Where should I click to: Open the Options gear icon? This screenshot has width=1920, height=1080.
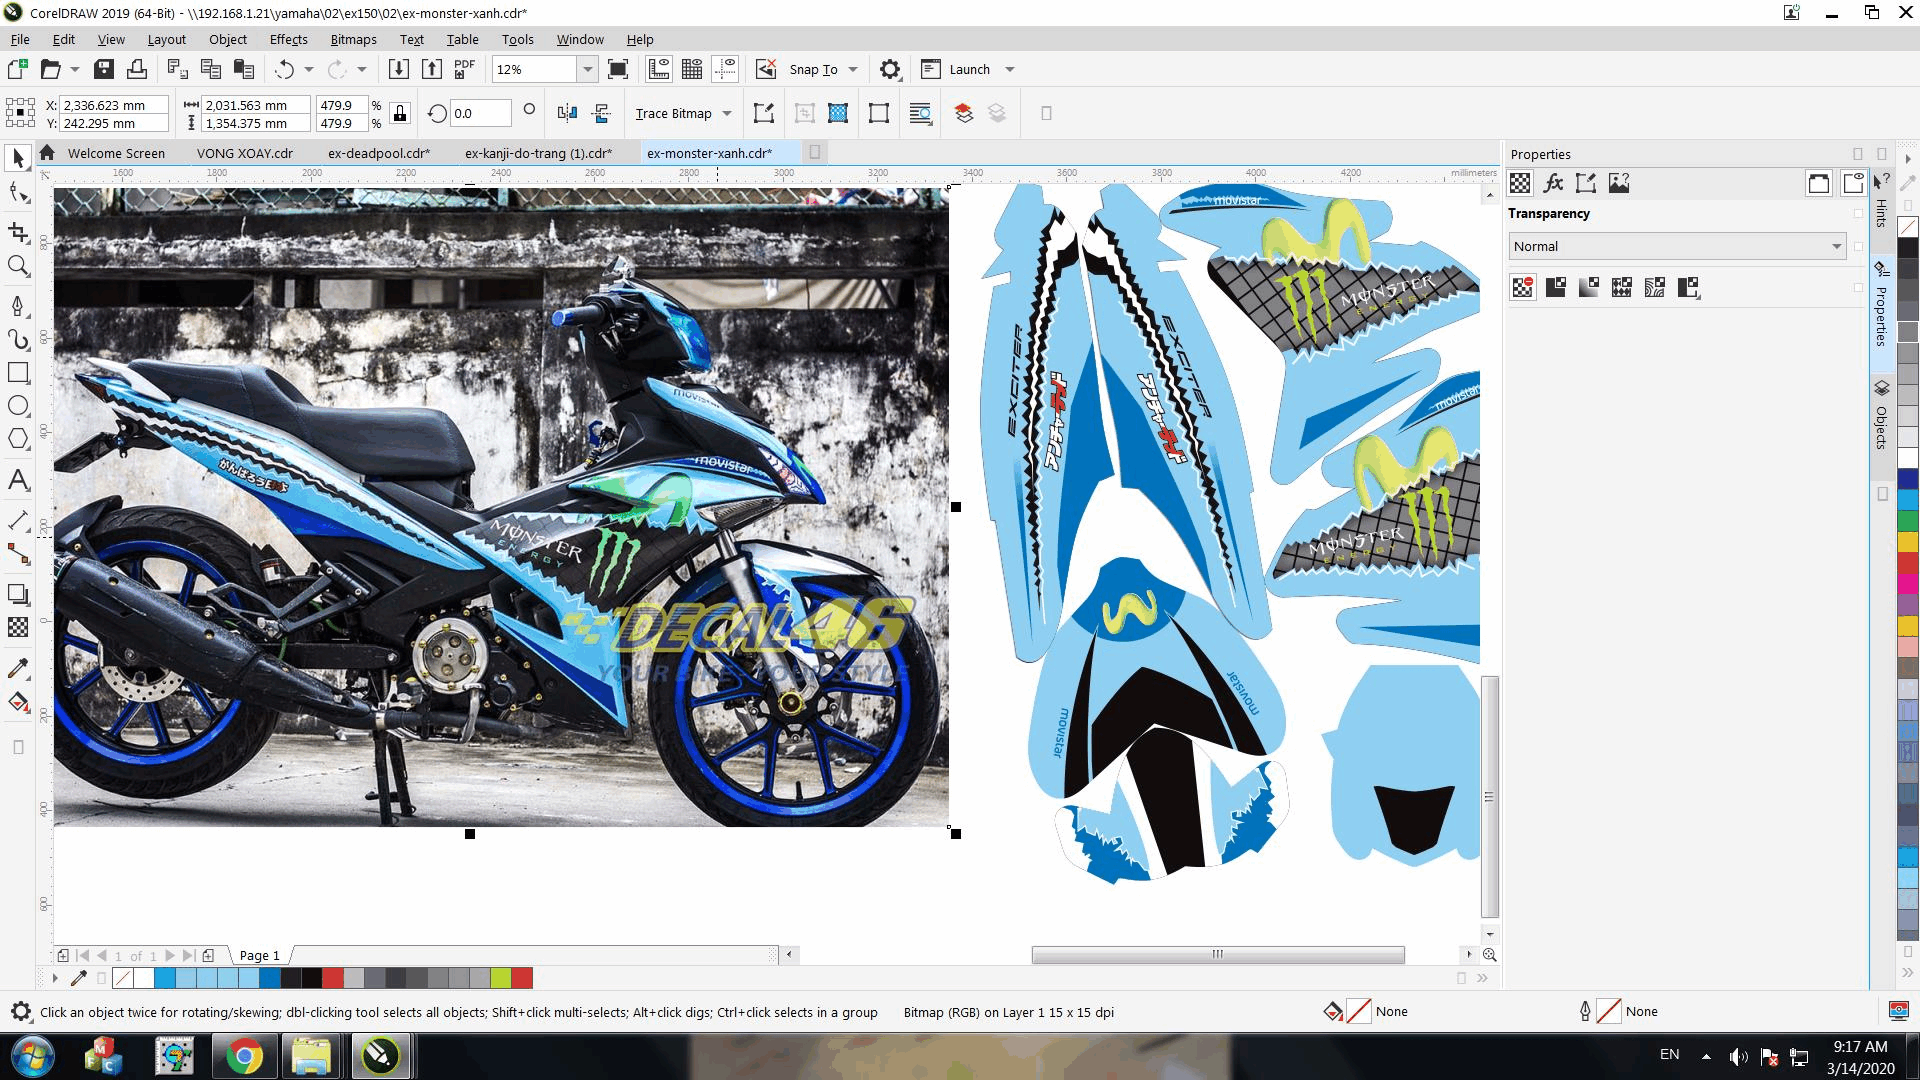coord(889,69)
